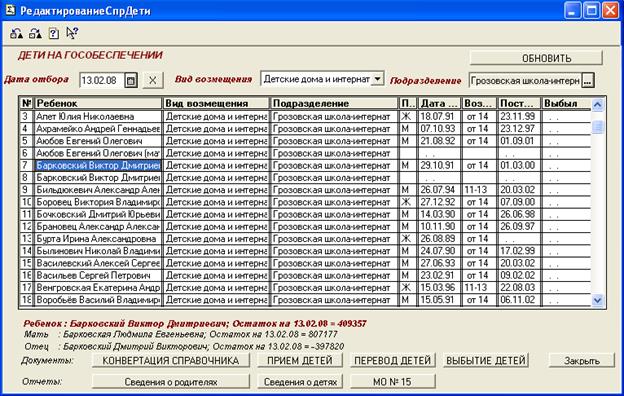Image resolution: width=624 pixels, height=396 pixels.
Task: Select row Воробьёв Василий
Action: 305,300
